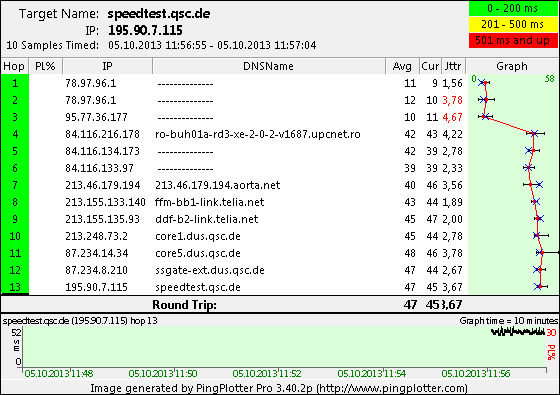The width and height of the screenshot is (560, 395).
Task: Select the PL% column header
Action: 45,66
